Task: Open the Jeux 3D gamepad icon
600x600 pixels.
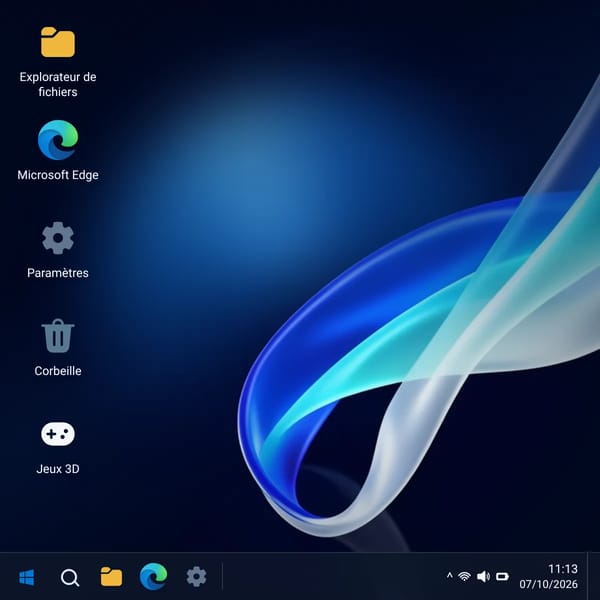Action: (x=58, y=434)
